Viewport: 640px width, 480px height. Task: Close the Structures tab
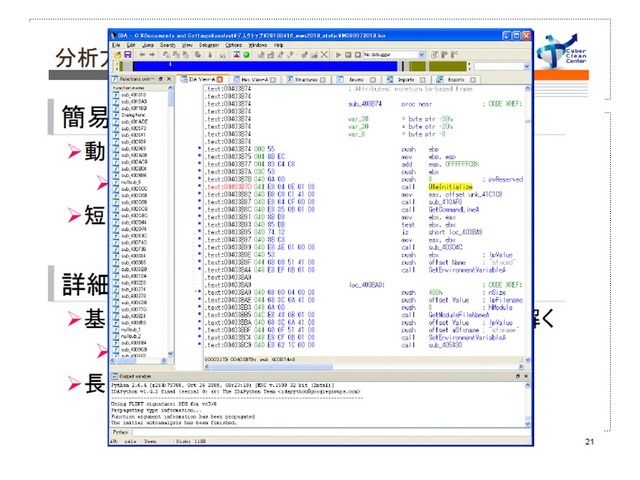323,80
